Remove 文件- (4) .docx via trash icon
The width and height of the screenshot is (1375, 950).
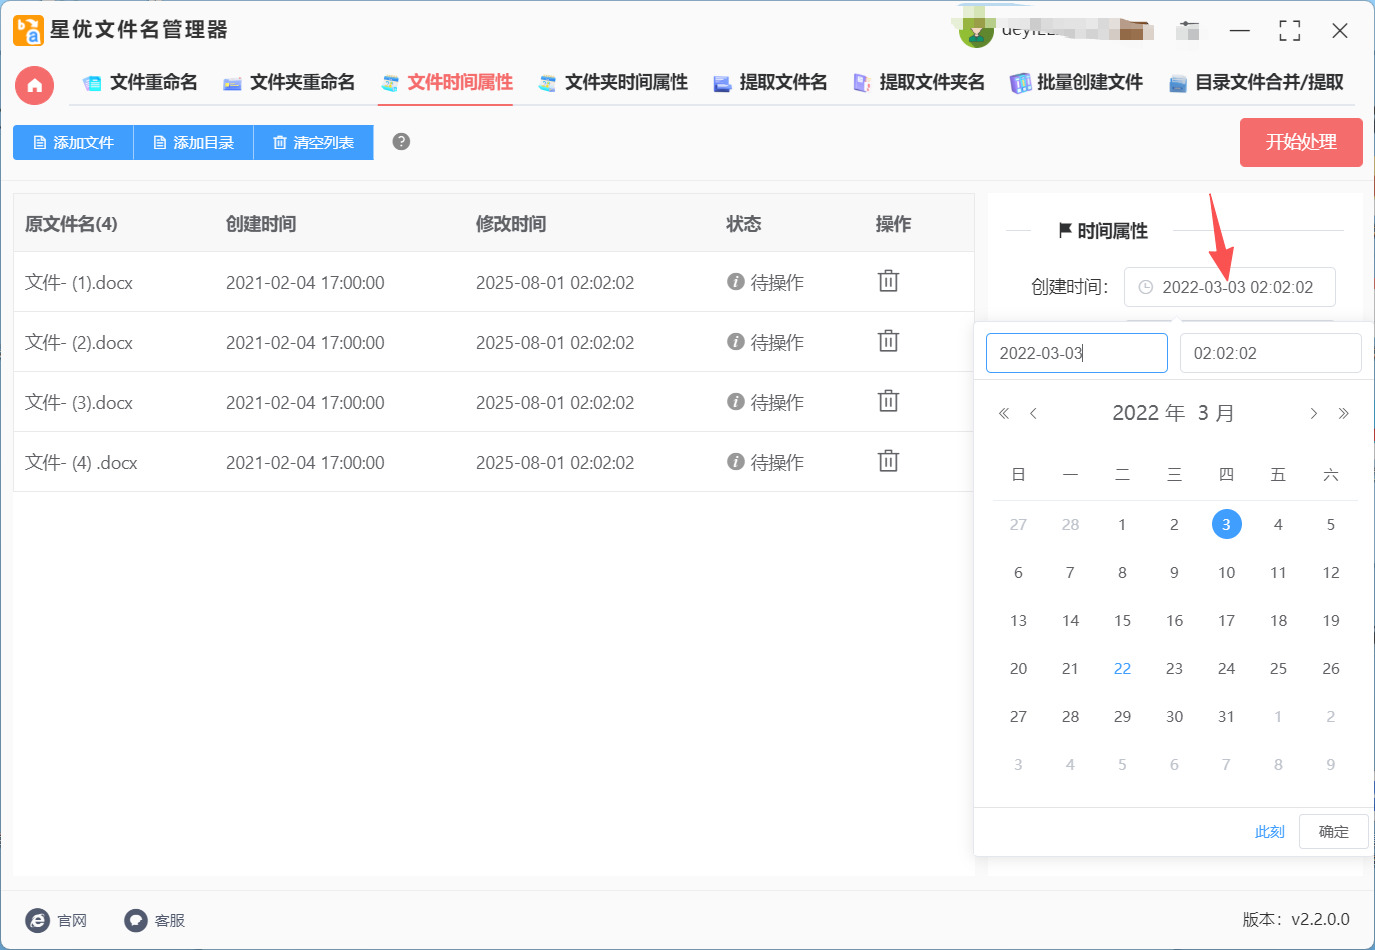point(888,461)
